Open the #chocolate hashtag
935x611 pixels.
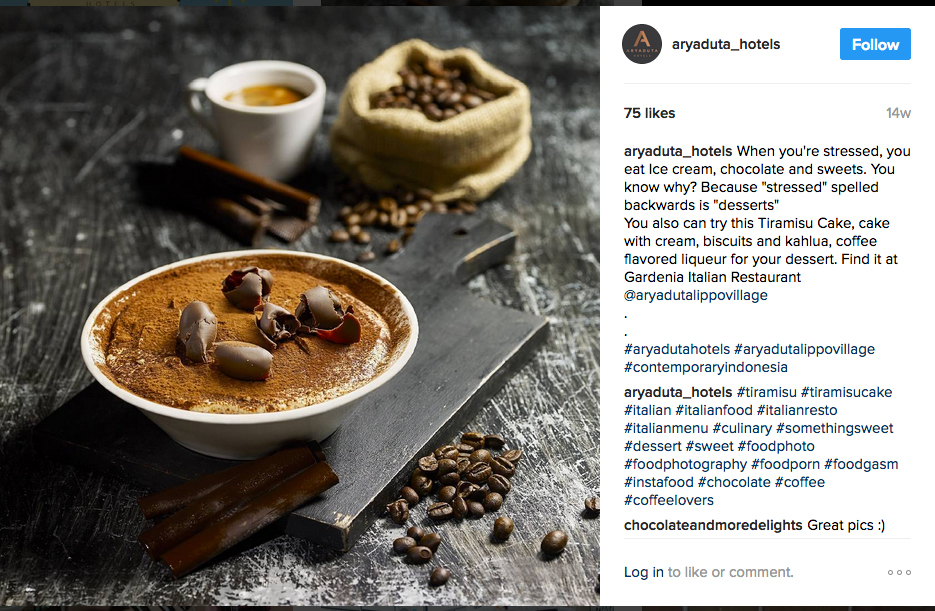click(x=733, y=482)
